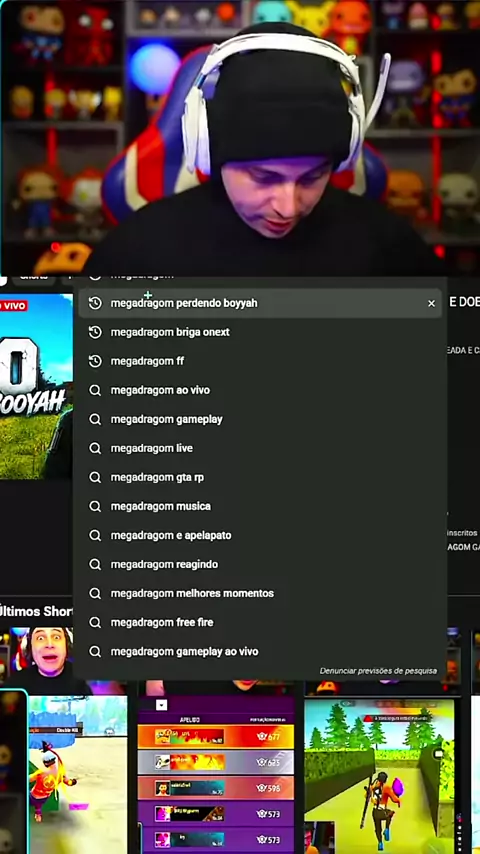Open the ranking list Short thumbnail
Screen dimensions: 480x854
click(216, 774)
